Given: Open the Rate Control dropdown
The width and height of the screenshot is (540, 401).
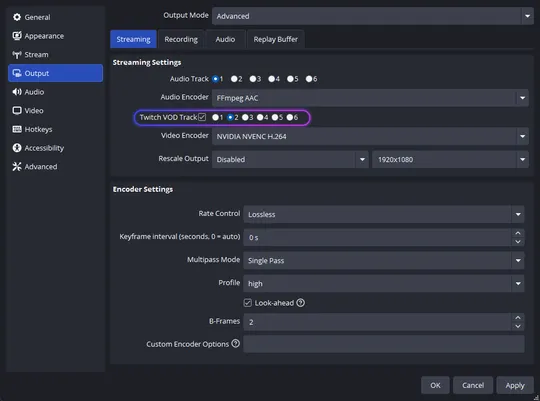Looking at the screenshot, I should 384,214.
